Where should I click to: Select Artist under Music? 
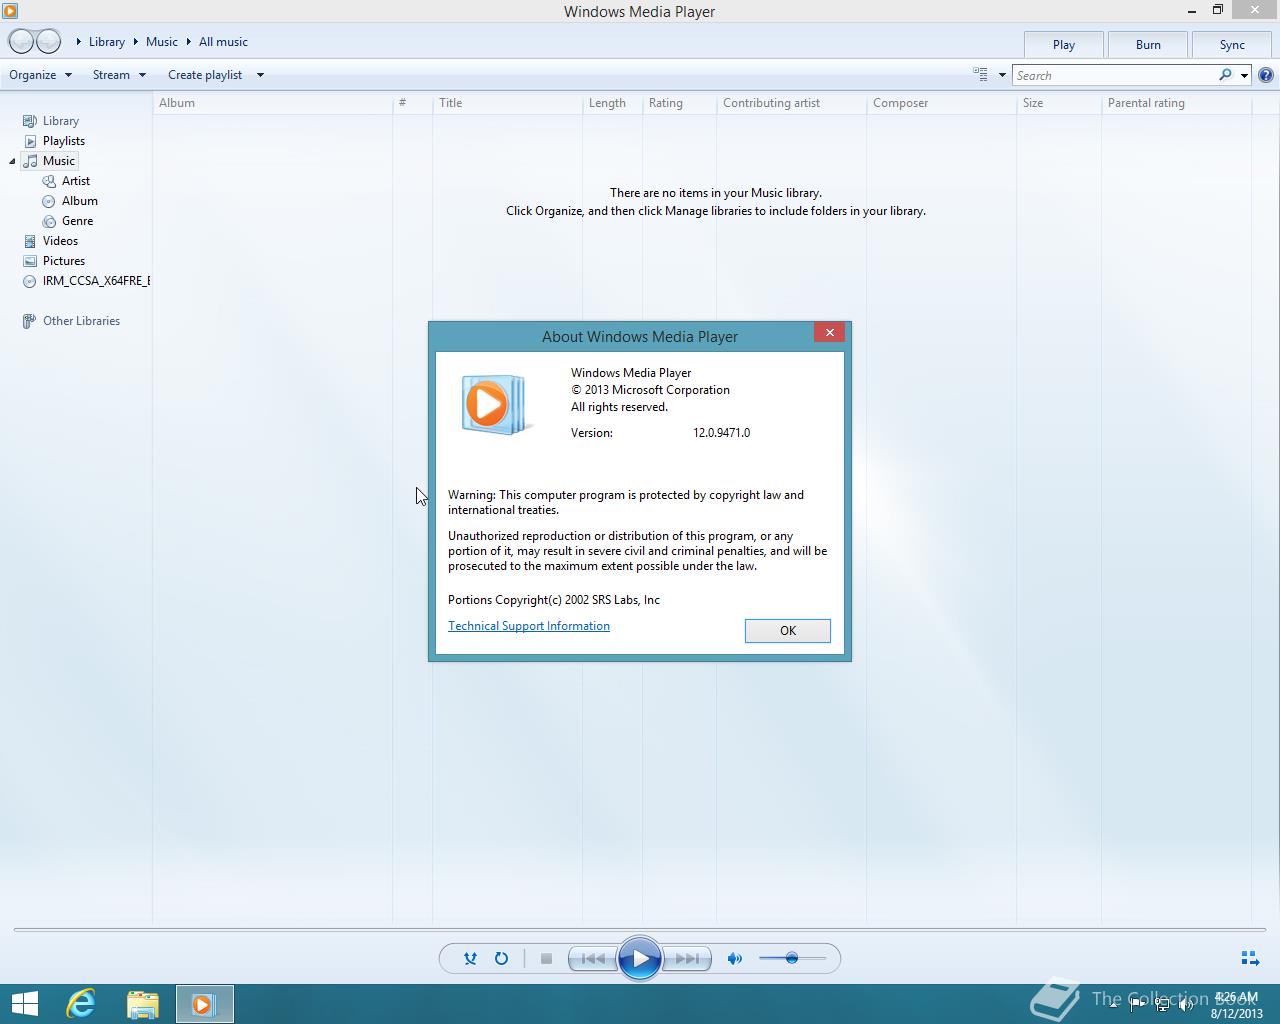point(75,181)
